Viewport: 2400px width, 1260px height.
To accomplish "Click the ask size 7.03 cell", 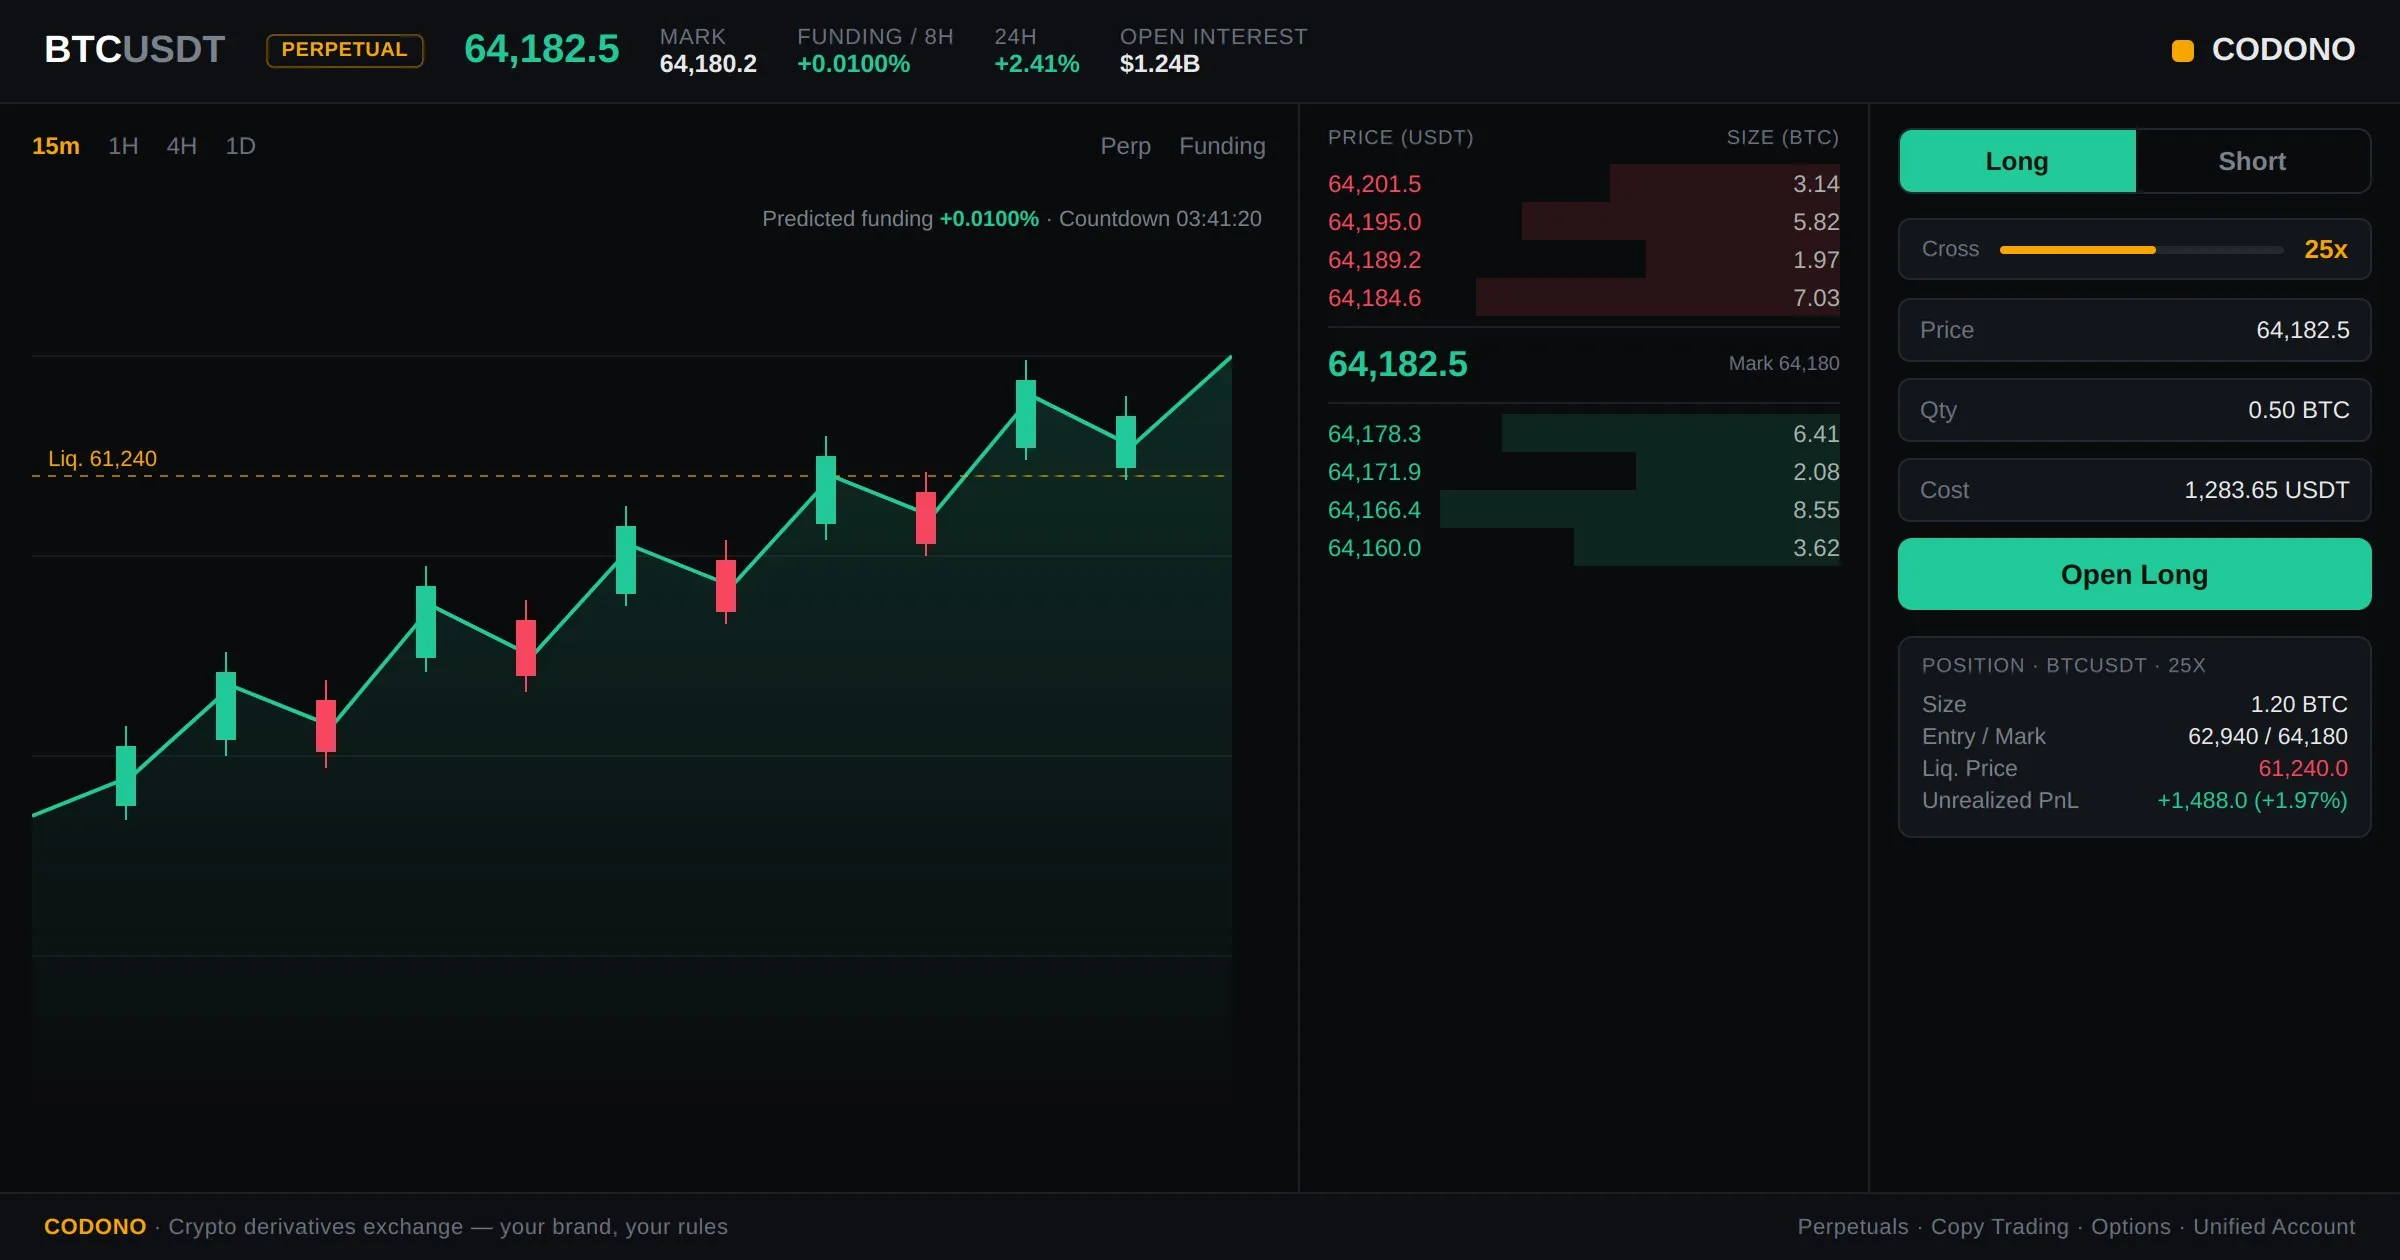I will [x=1816, y=298].
